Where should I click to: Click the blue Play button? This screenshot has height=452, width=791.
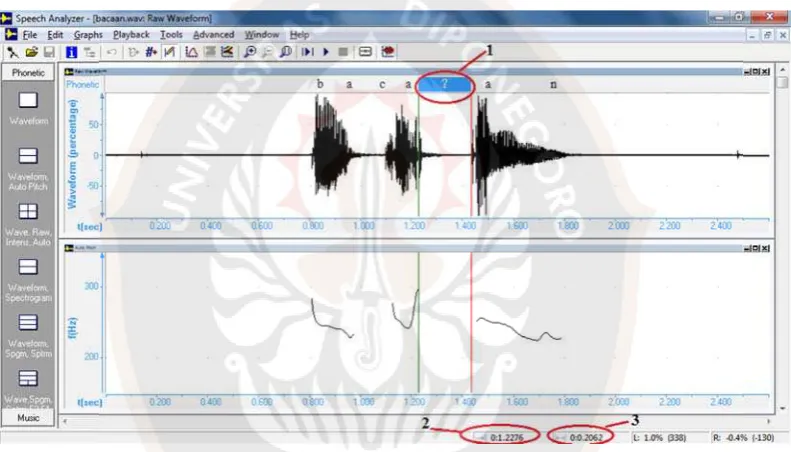[326, 52]
